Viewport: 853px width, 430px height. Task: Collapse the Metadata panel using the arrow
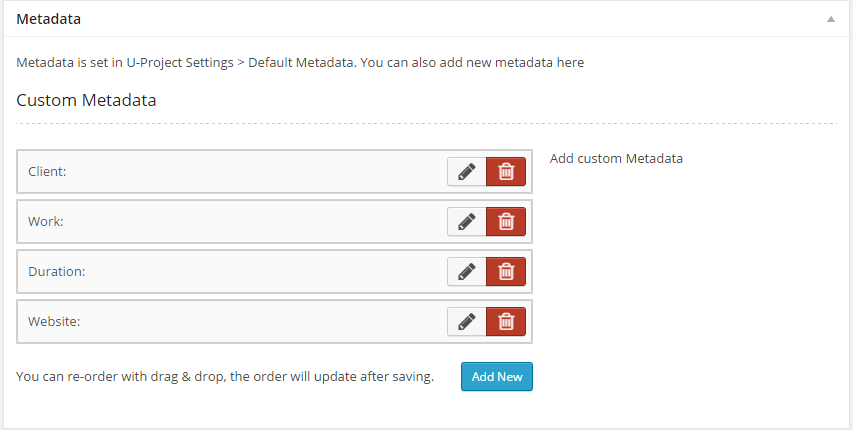(831, 19)
